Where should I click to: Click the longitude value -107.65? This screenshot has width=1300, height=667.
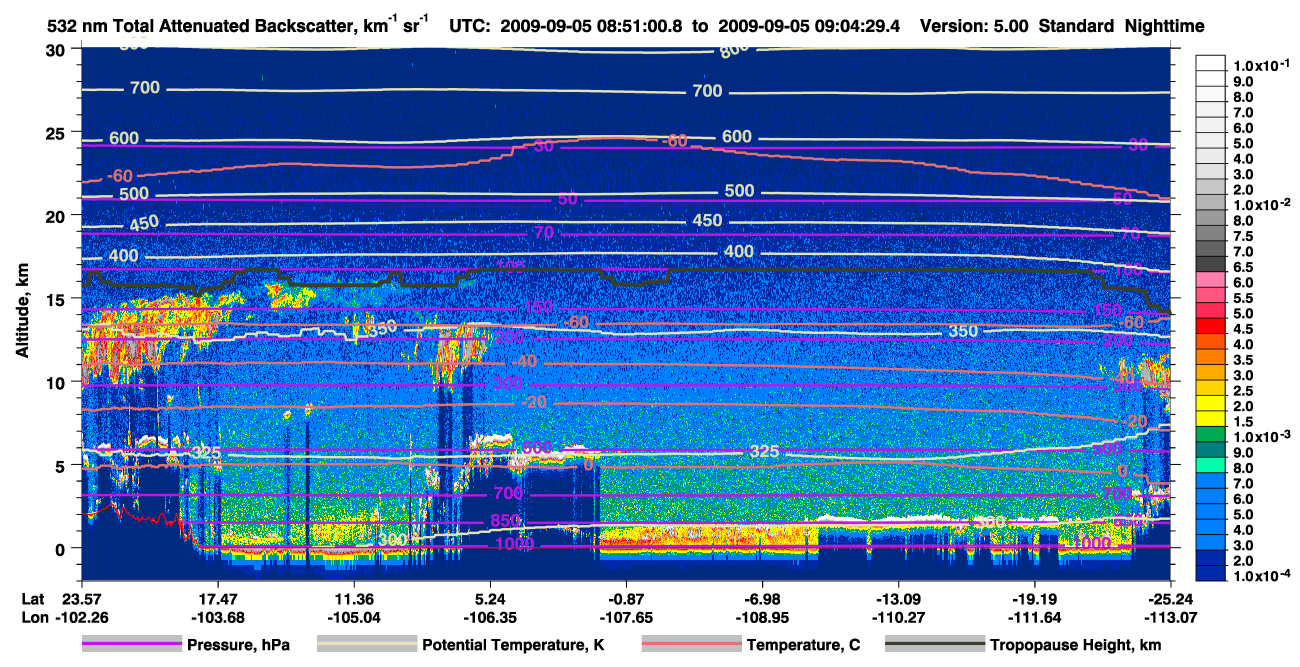click(626, 617)
